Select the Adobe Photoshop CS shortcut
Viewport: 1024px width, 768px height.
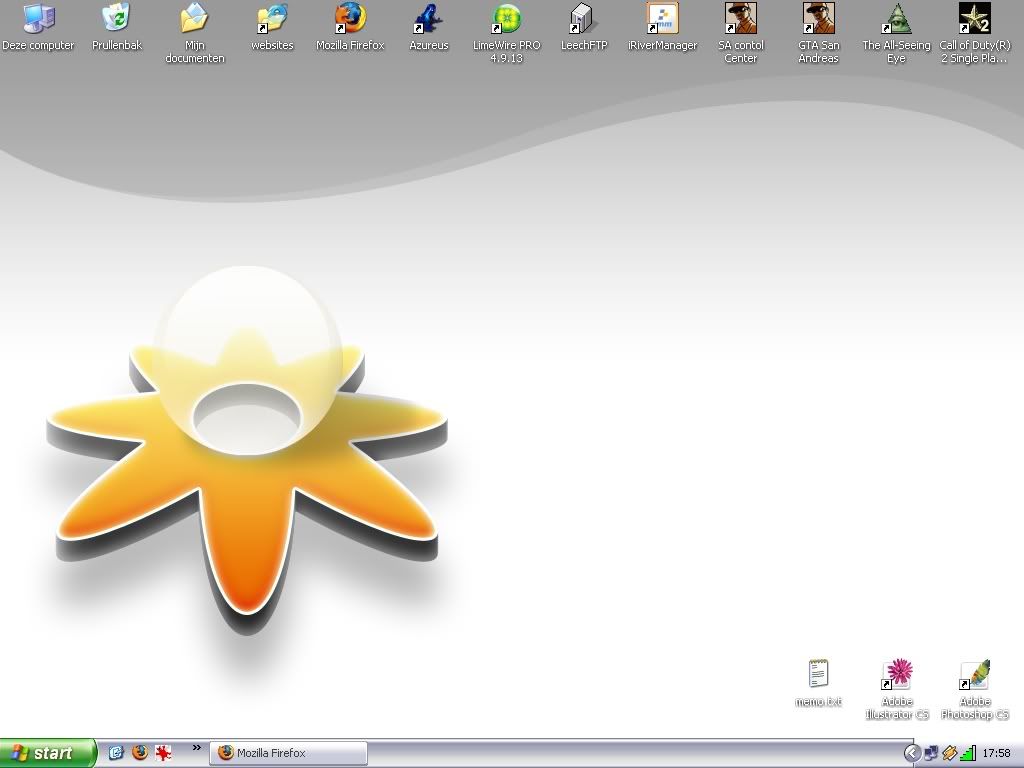(974, 675)
